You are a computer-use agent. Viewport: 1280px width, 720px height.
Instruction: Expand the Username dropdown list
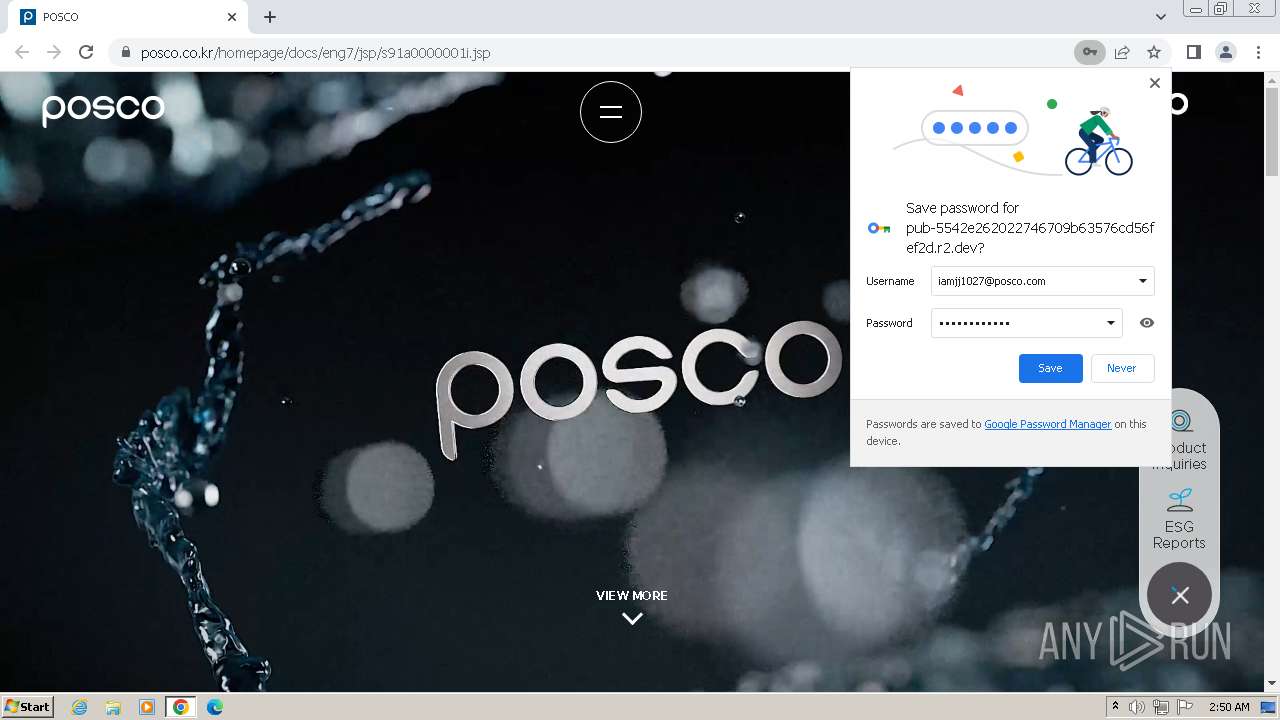point(1143,281)
